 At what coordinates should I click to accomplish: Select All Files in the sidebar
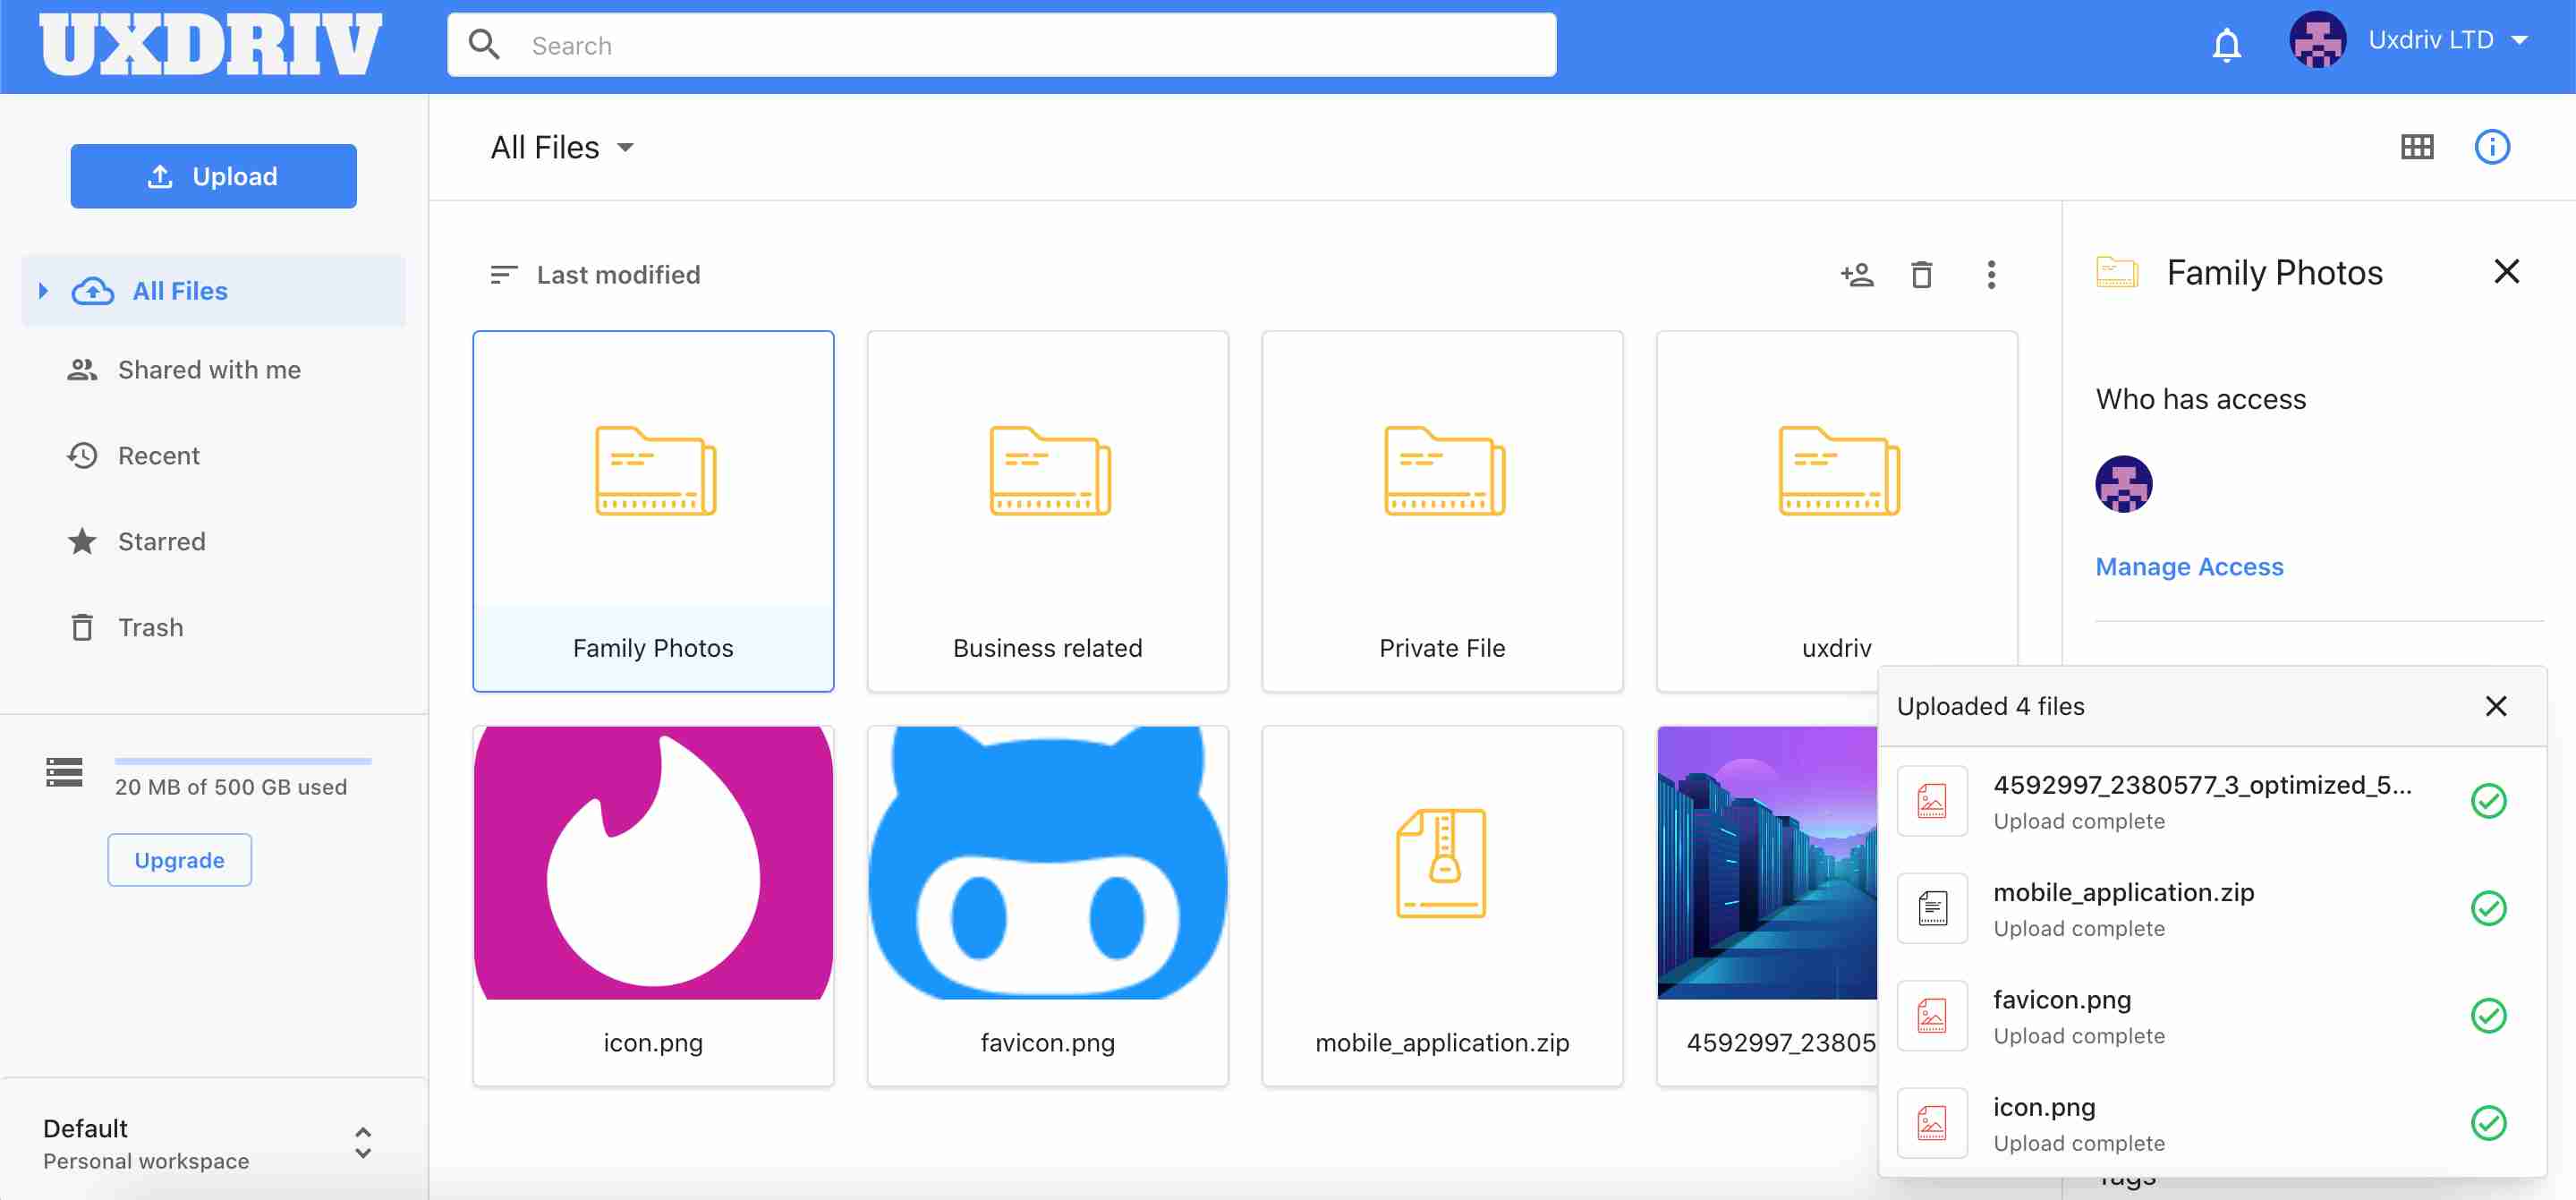pos(213,291)
